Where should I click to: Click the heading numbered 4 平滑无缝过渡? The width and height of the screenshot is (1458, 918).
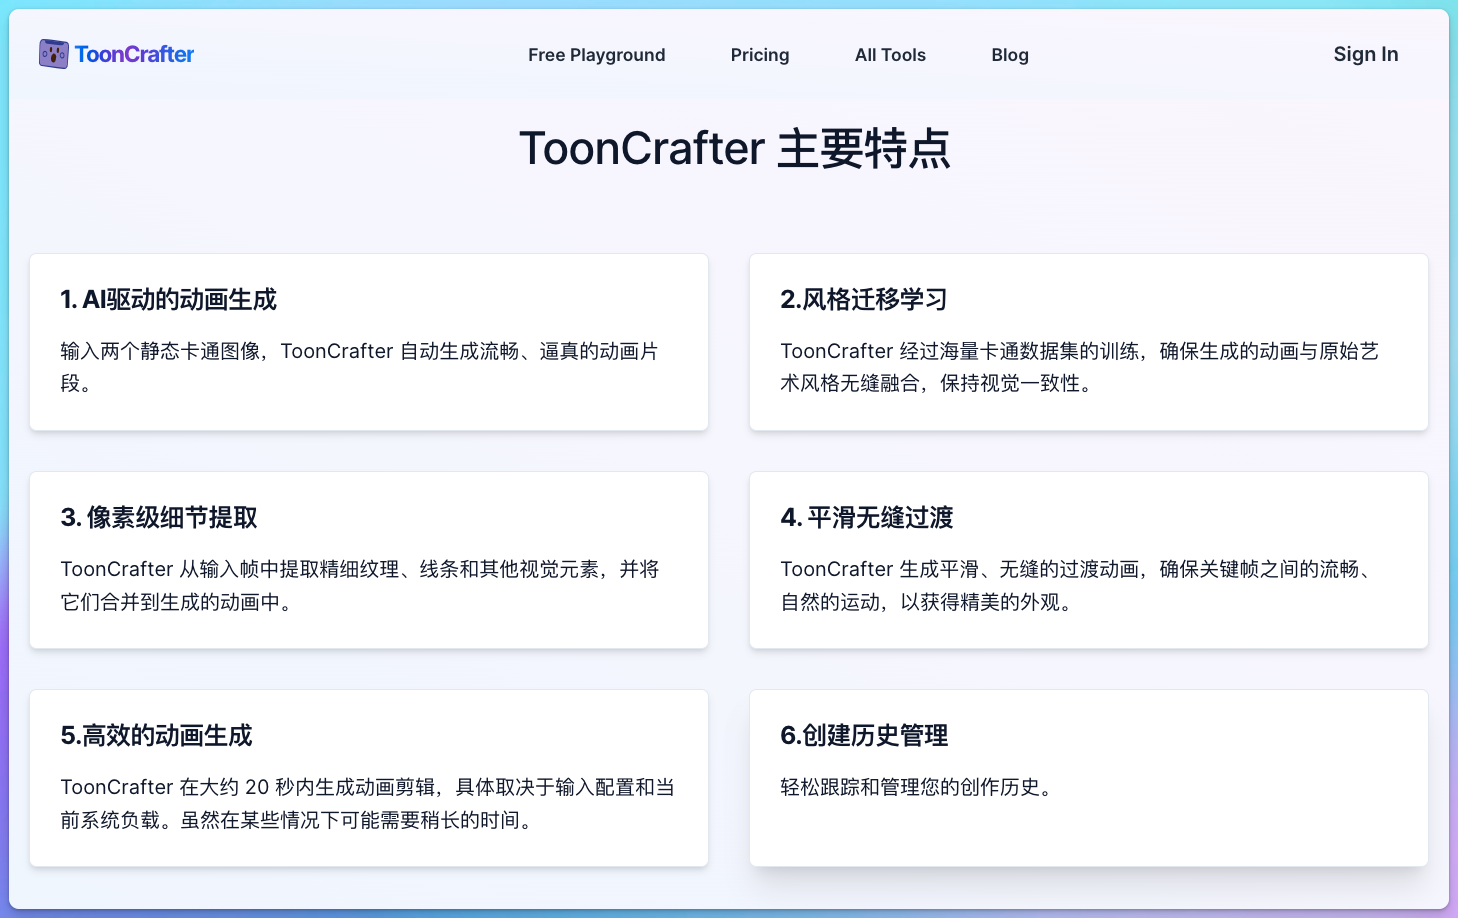[866, 518]
